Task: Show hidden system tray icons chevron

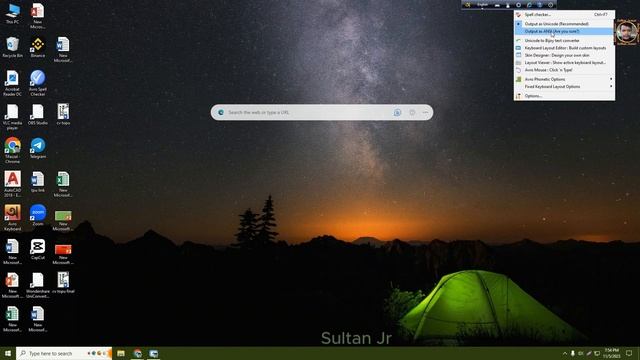Action: click(x=565, y=353)
